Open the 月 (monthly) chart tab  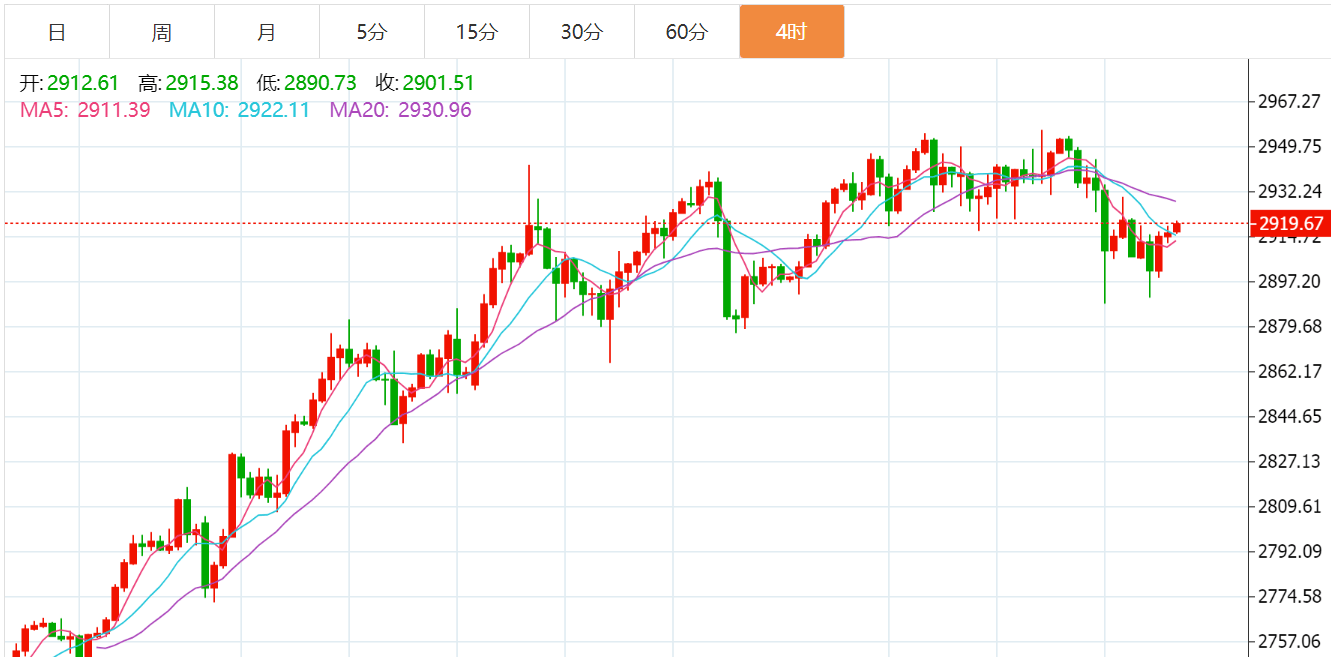(x=266, y=32)
